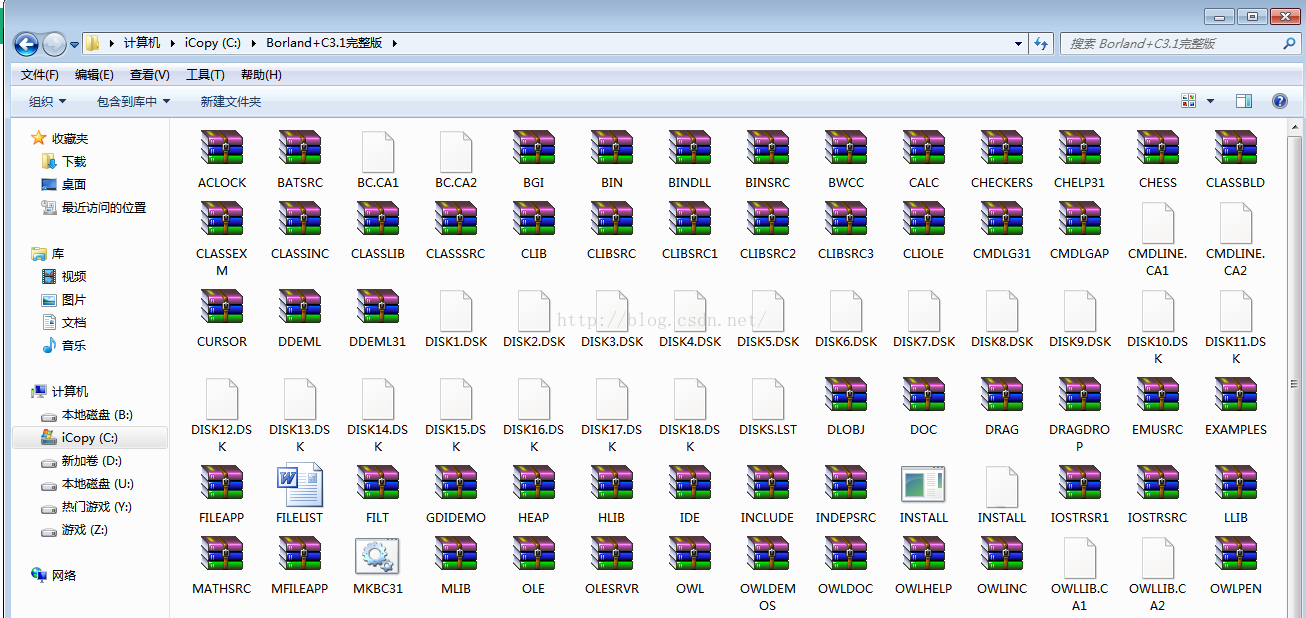Open the 编辑(E) menu
The width and height of the screenshot is (1306, 618).
tap(94, 75)
